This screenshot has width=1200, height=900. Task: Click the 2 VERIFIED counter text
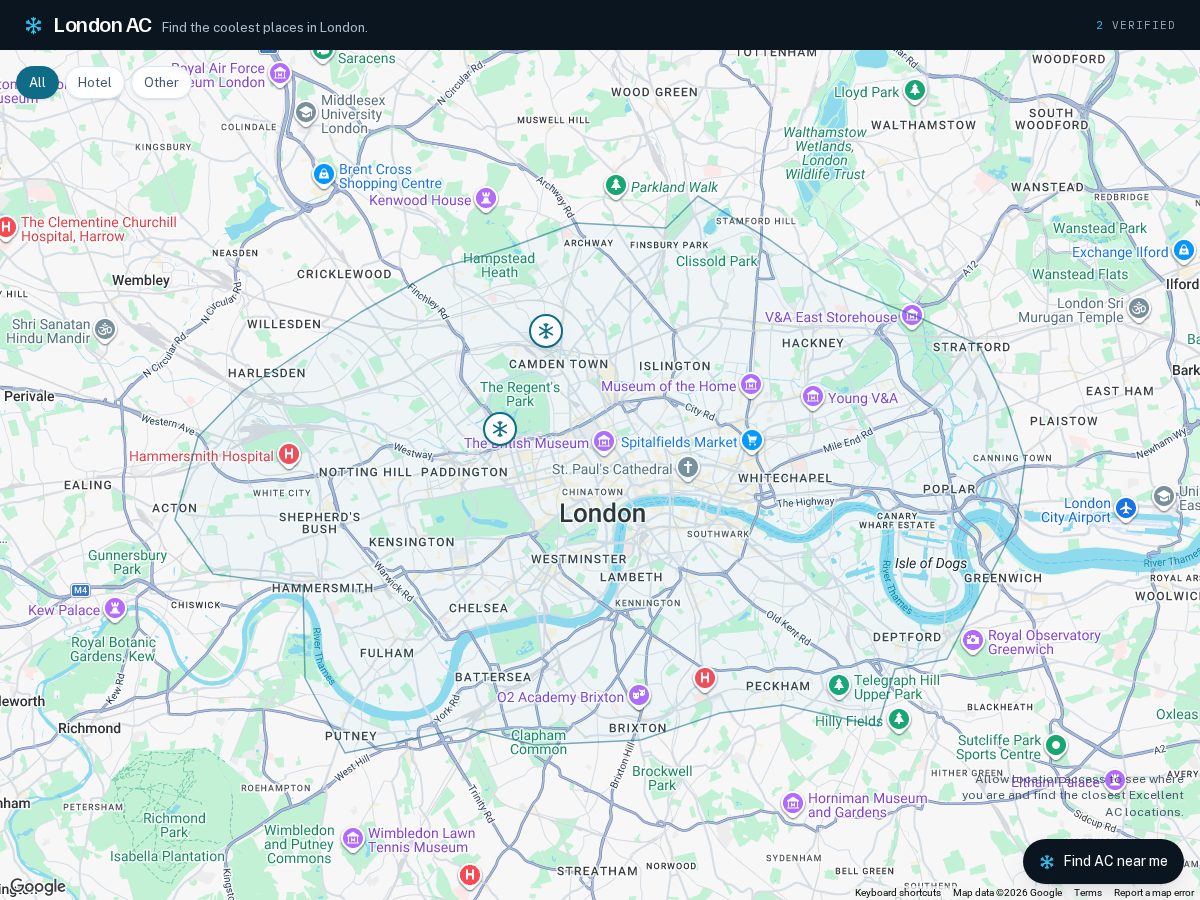click(x=1135, y=25)
